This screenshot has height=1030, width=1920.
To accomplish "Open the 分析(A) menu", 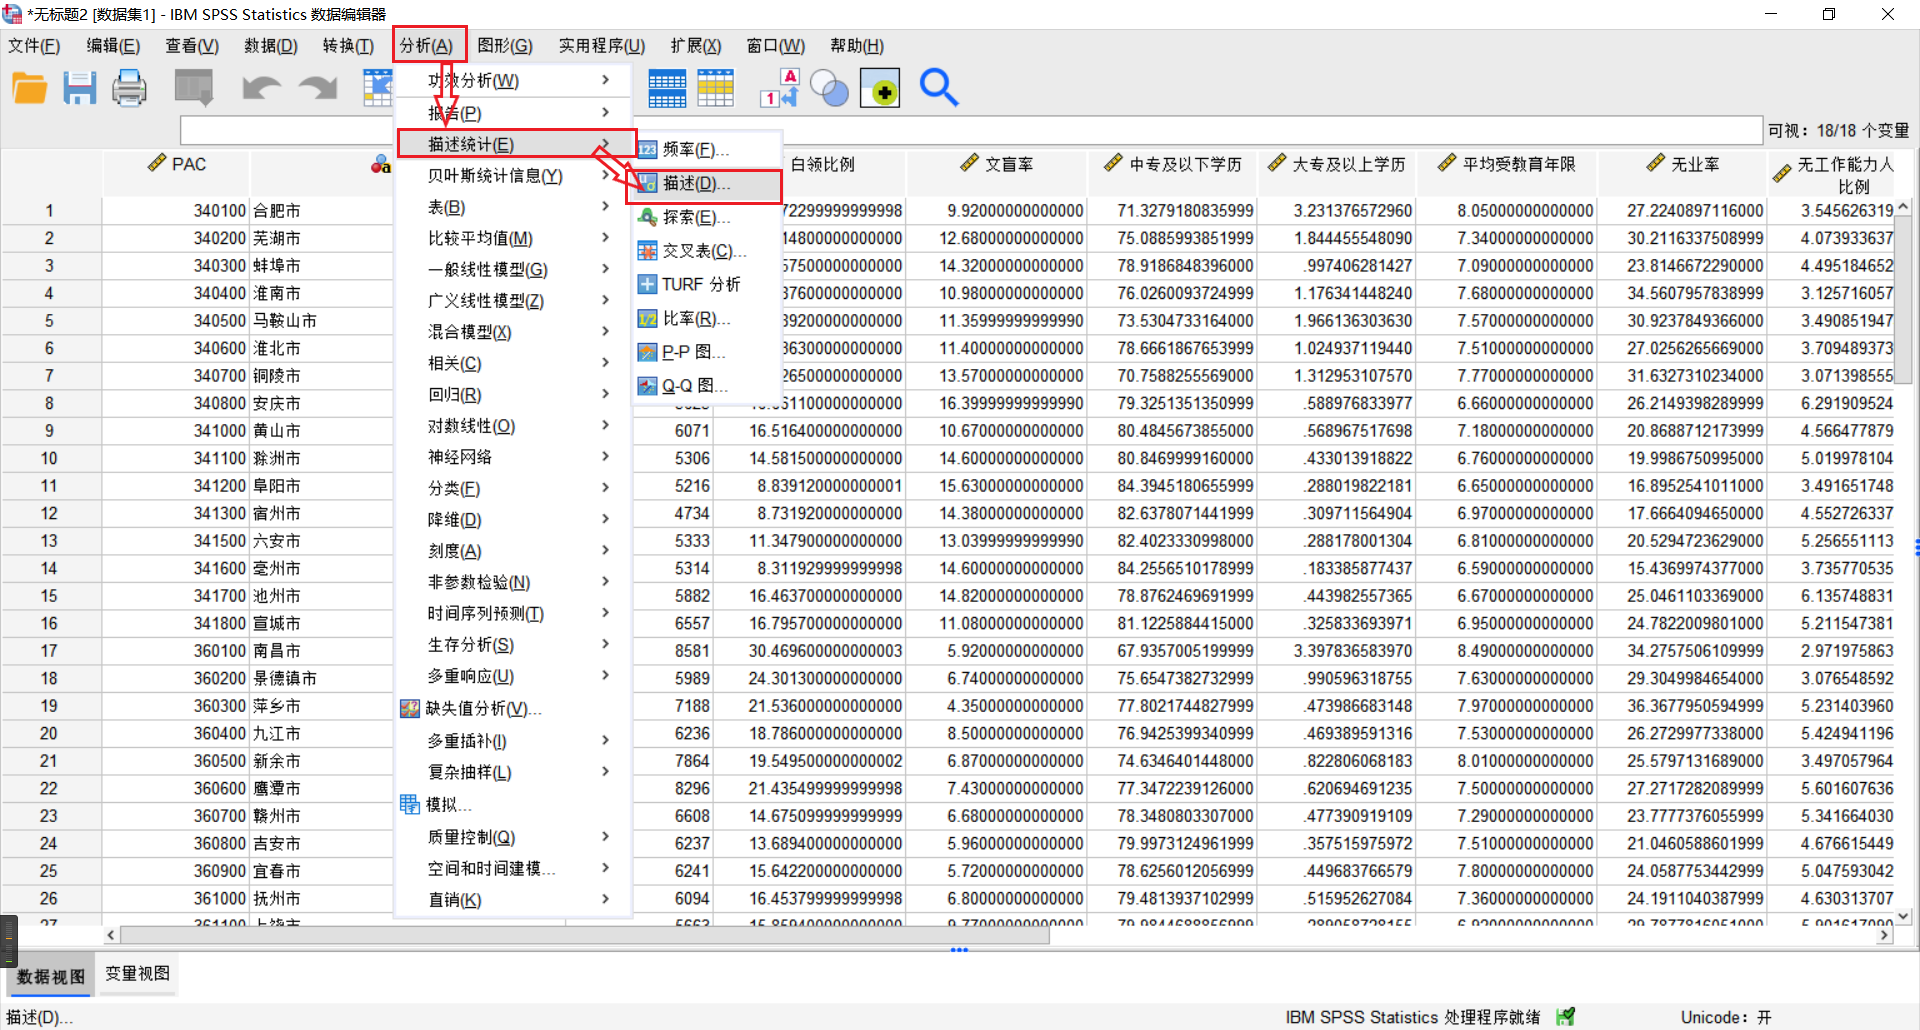I will pos(428,45).
